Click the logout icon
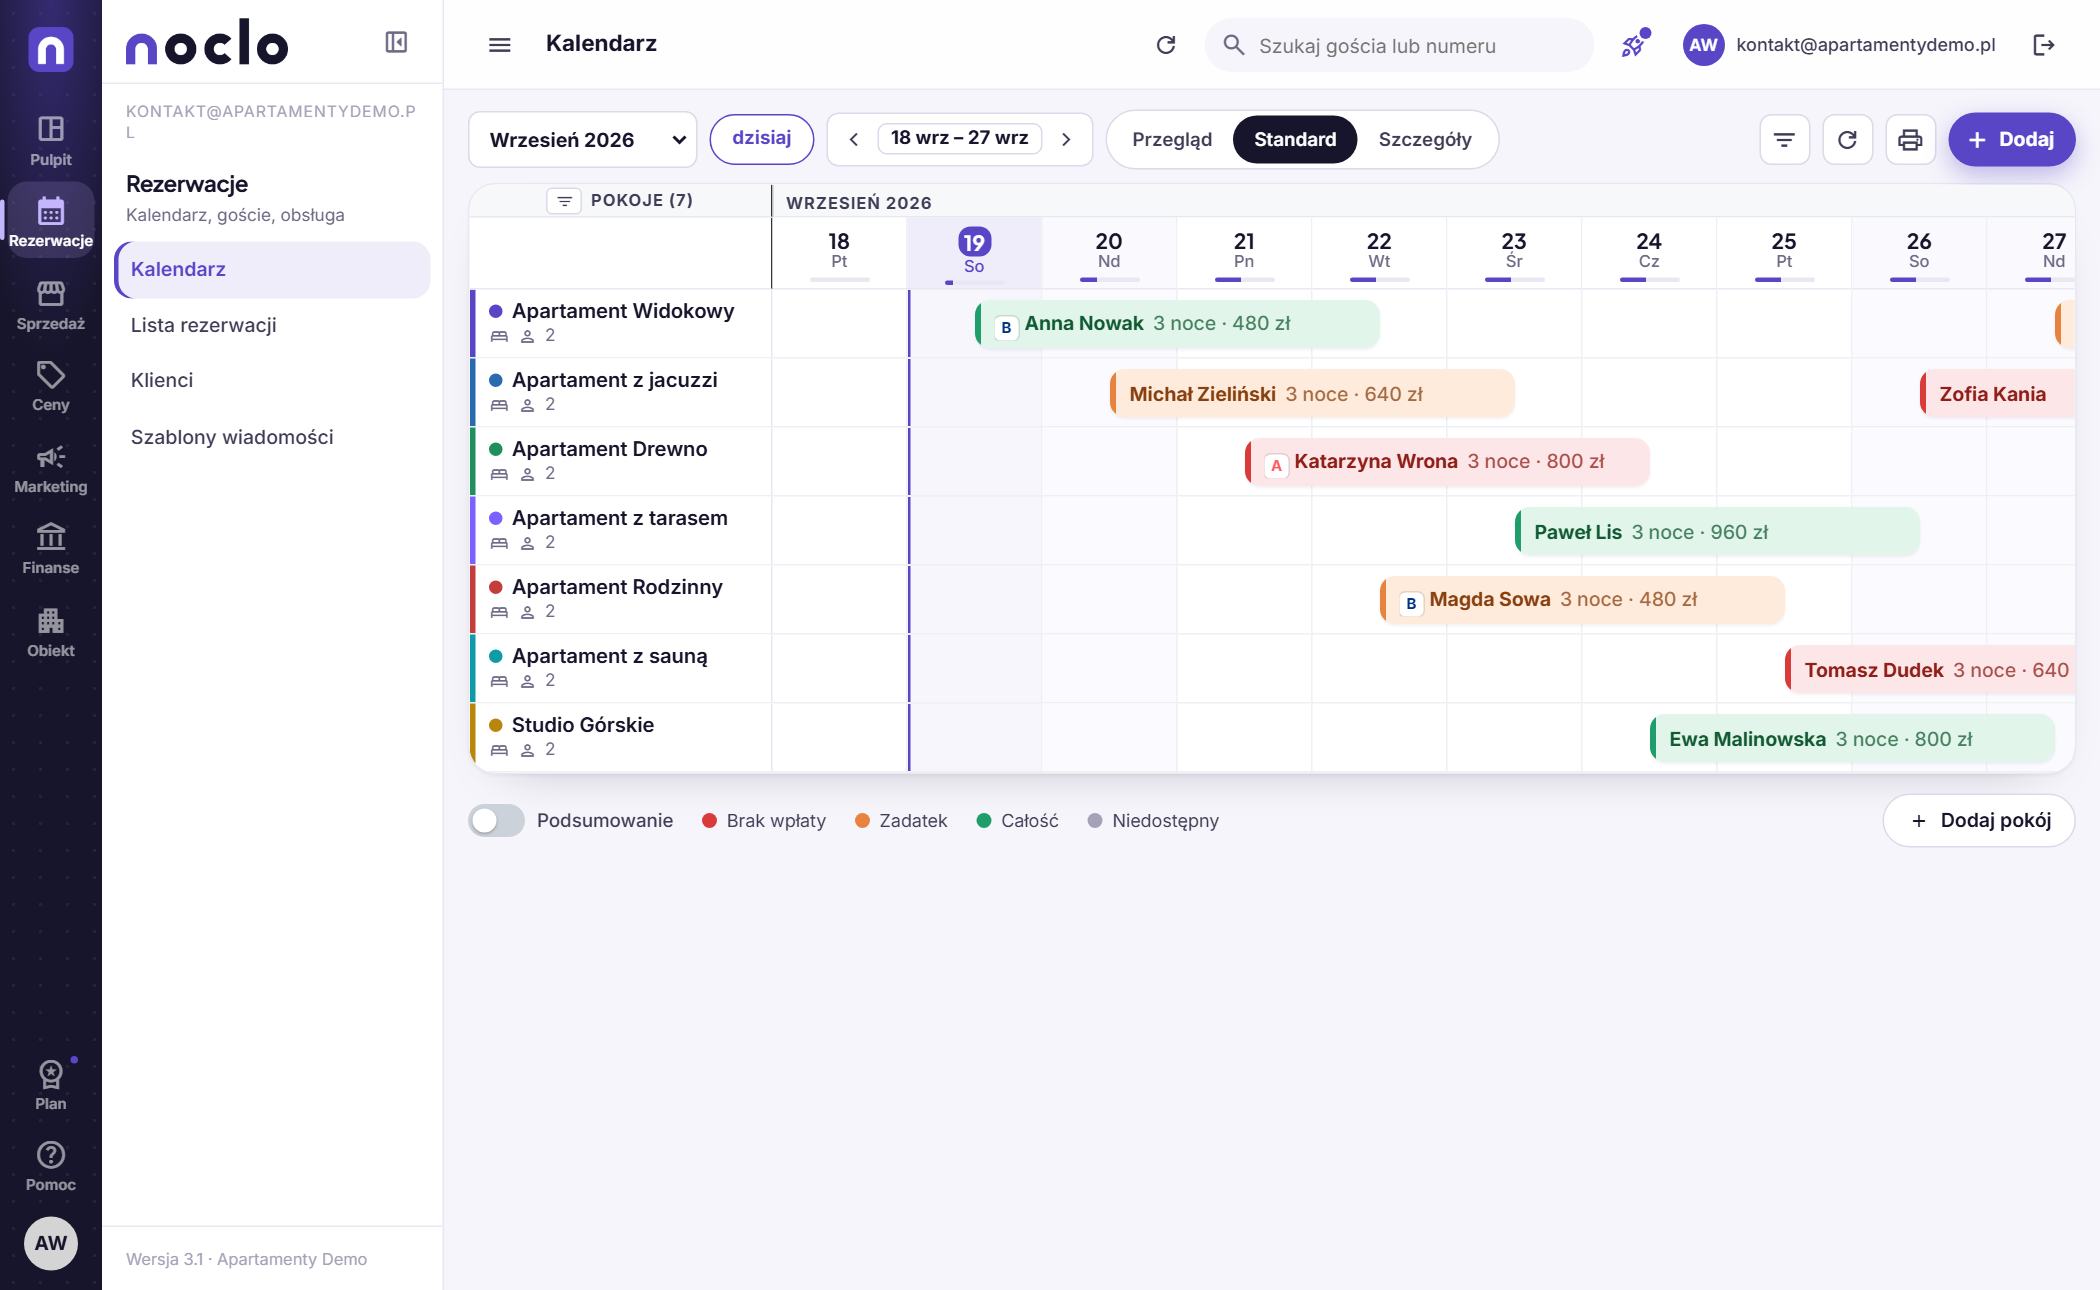The height and width of the screenshot is (1290, 2100). (2044, 45)
